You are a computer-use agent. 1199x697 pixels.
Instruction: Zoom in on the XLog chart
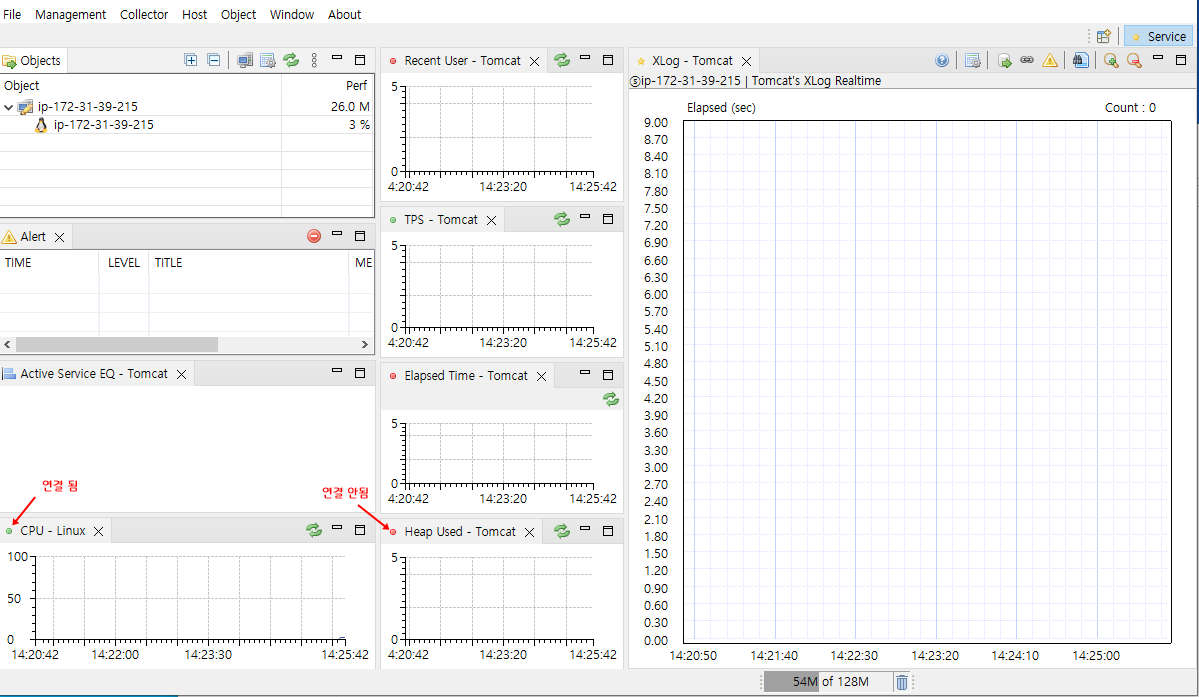[x=1111, y=60]
